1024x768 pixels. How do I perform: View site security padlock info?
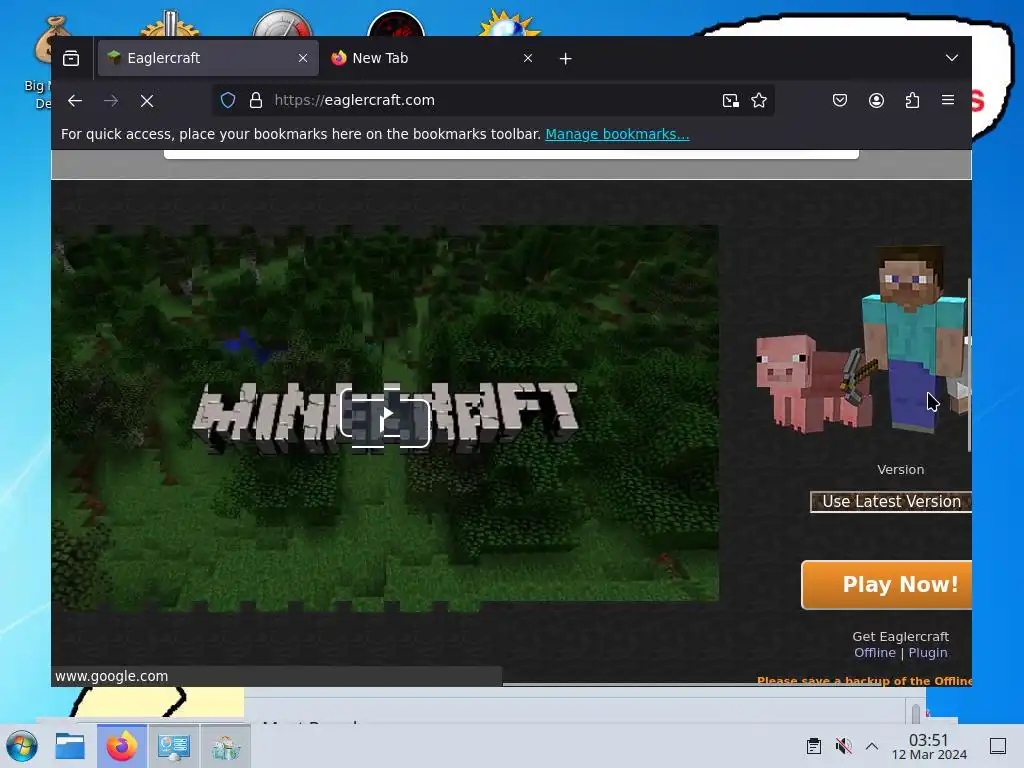[x=256, y=101]
